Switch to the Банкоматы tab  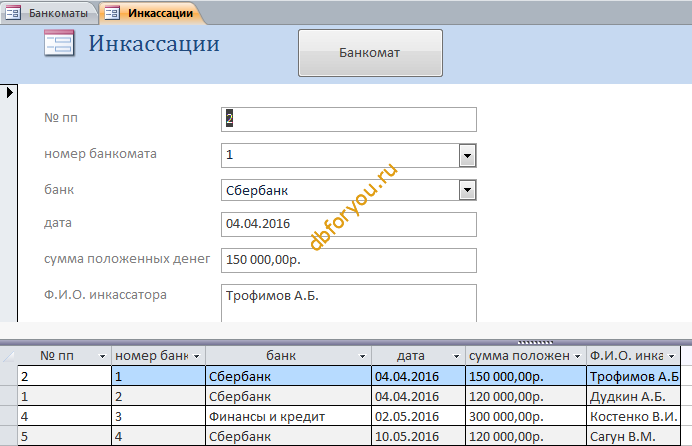tap(50, 13)
